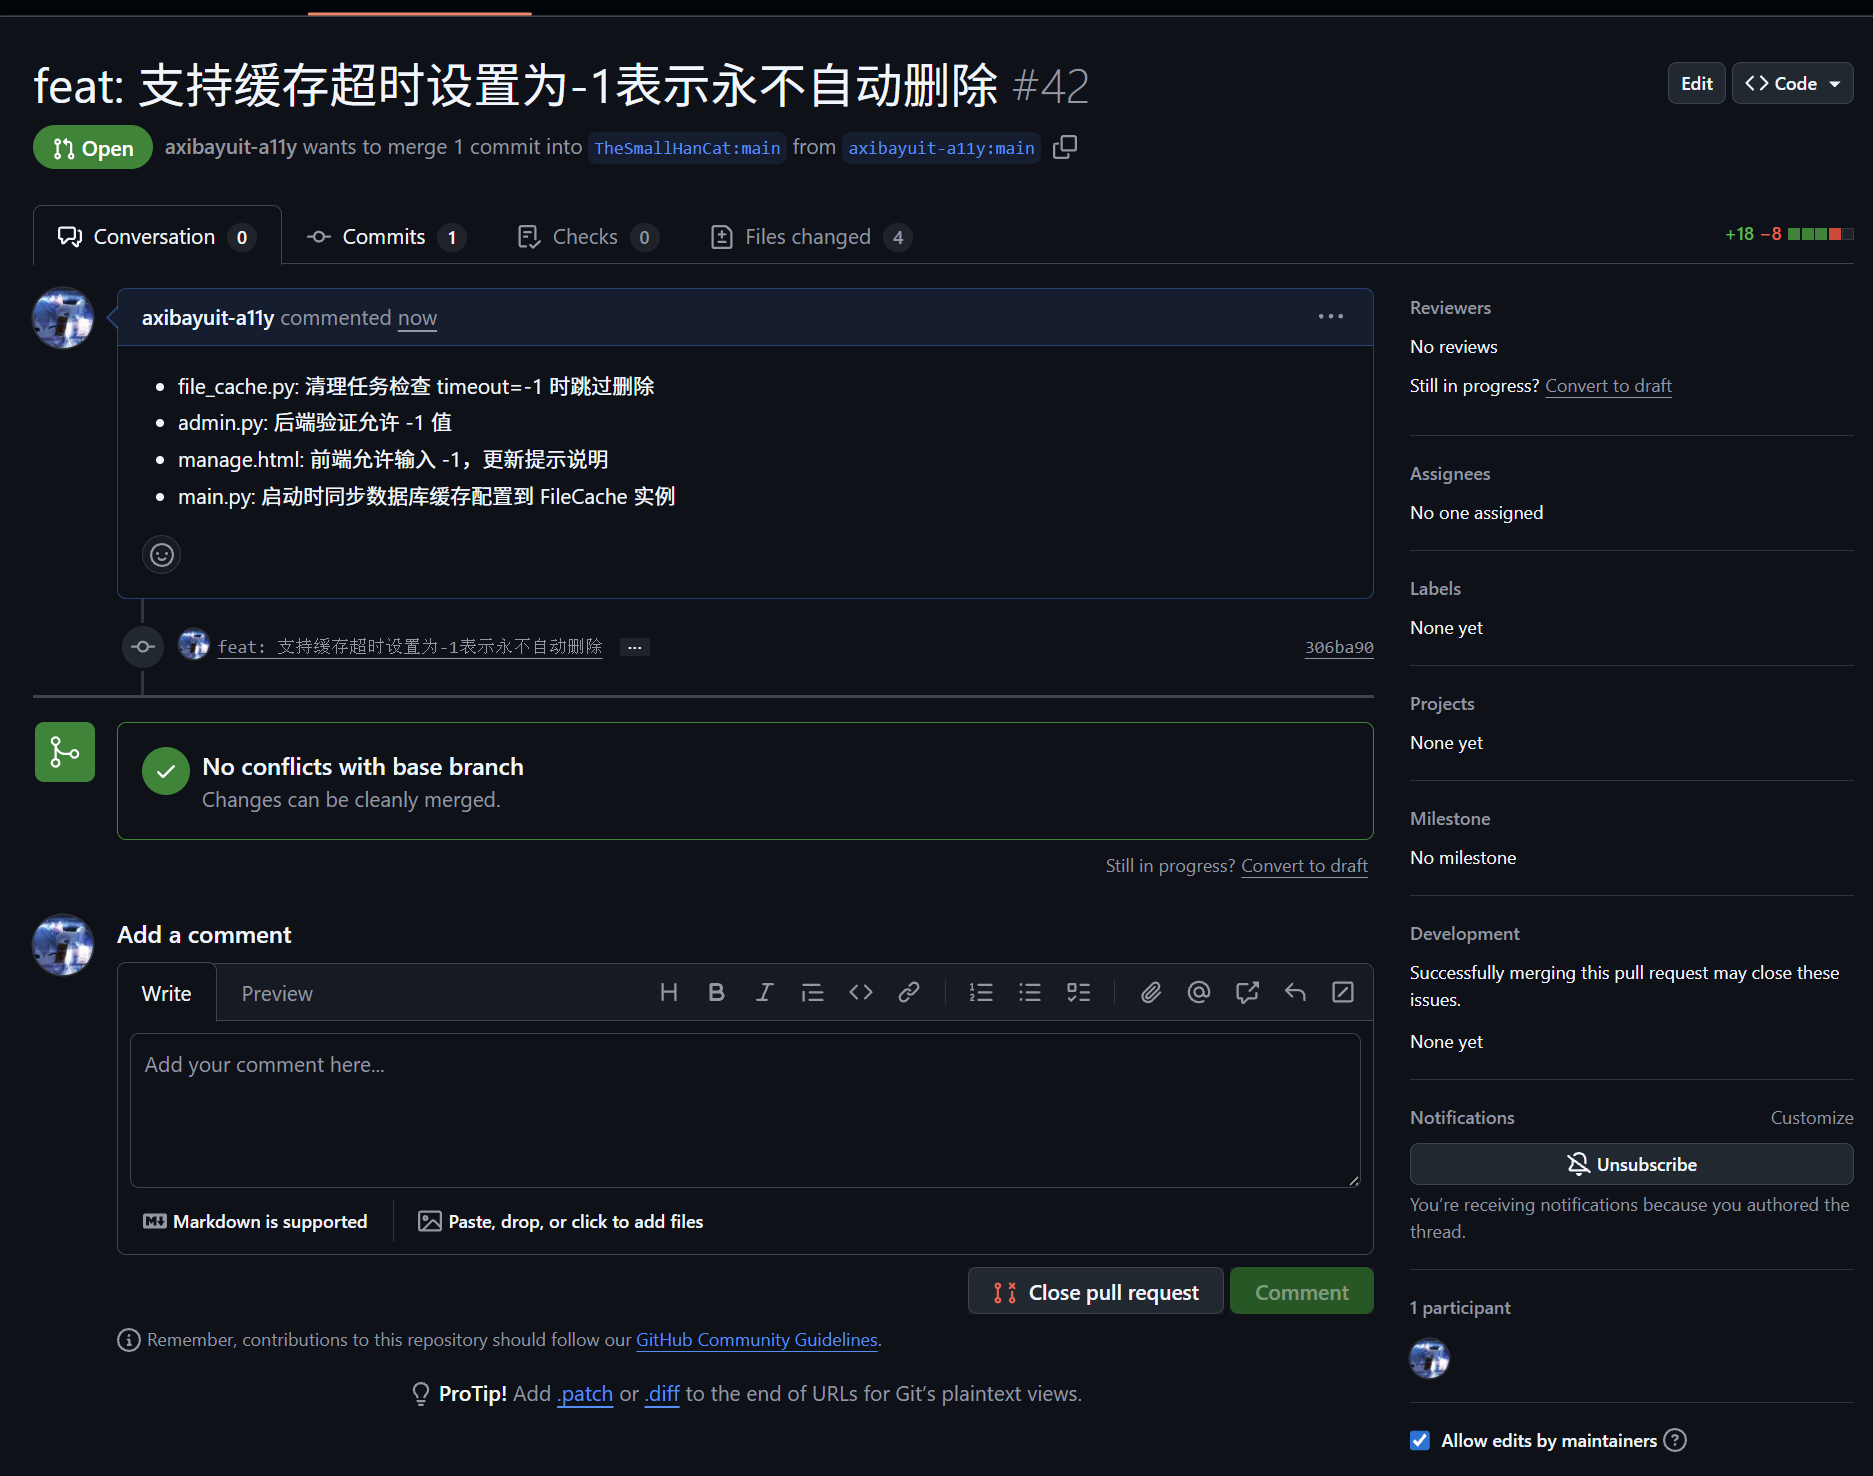Insert a task list in comment
This screenshot has width=1873, height=1476.
(1078, 992)
